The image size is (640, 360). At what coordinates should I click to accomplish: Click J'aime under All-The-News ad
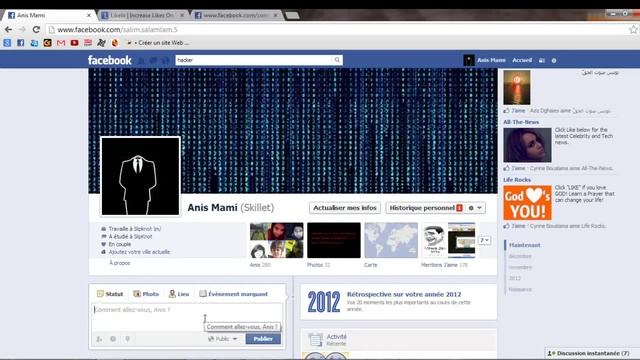(x=518, y=168)
